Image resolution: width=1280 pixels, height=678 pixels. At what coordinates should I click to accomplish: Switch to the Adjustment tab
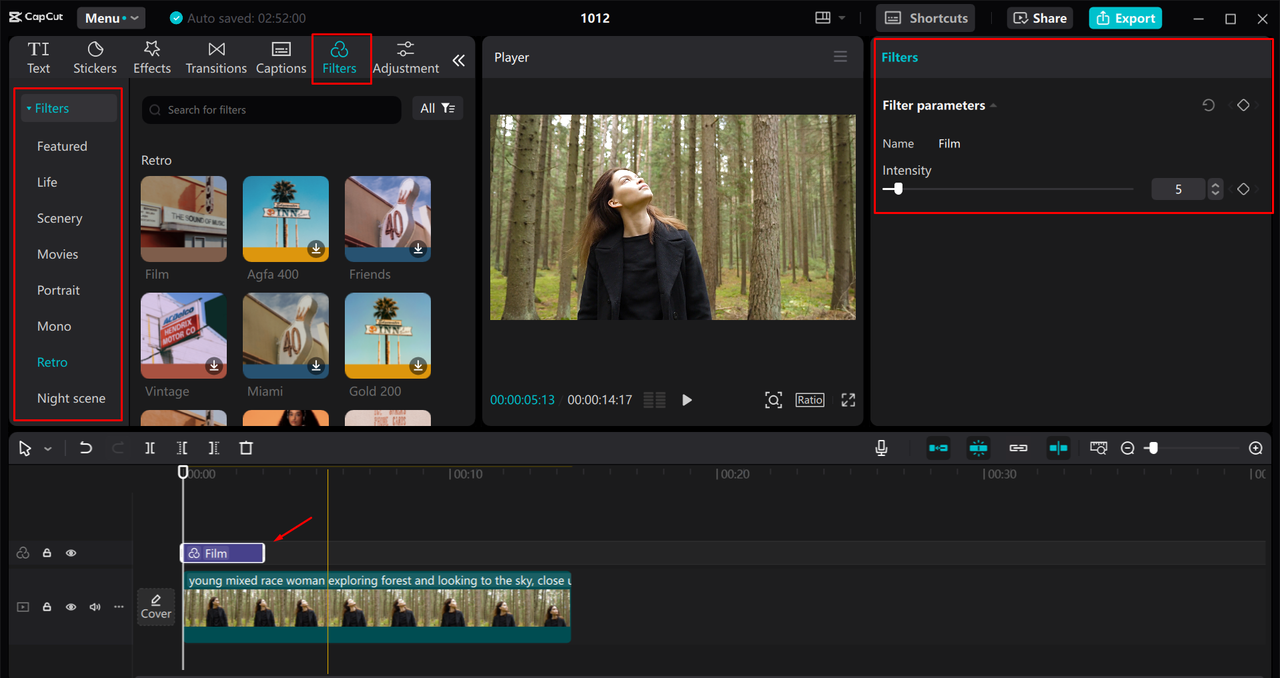406,58
